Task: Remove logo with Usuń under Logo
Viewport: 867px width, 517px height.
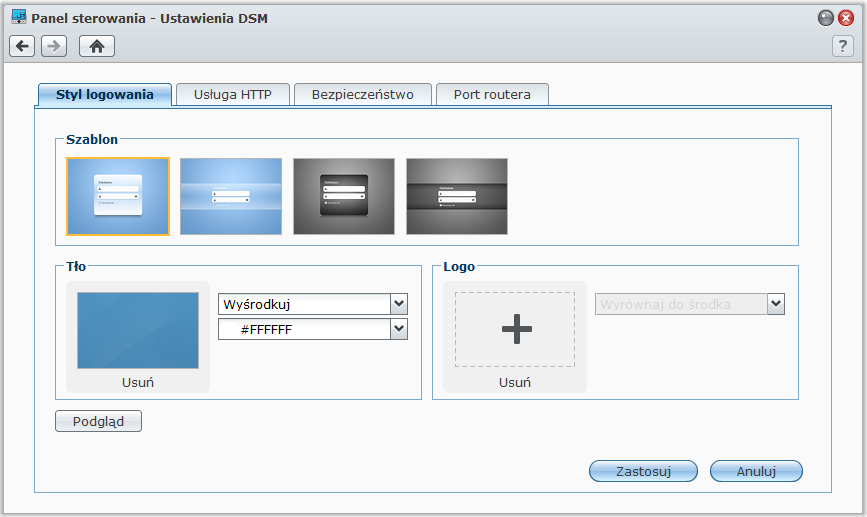Action: tap(515, 383)
